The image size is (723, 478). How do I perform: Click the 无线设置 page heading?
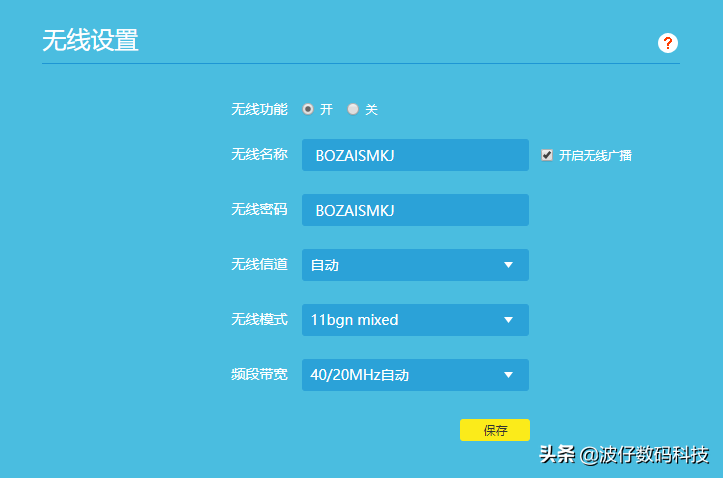90,40
